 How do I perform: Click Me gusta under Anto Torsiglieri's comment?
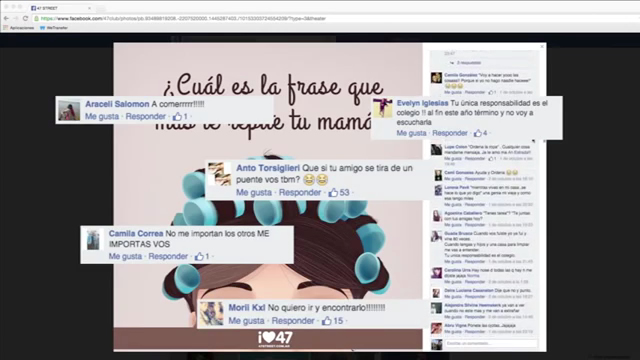click(253, 192)
